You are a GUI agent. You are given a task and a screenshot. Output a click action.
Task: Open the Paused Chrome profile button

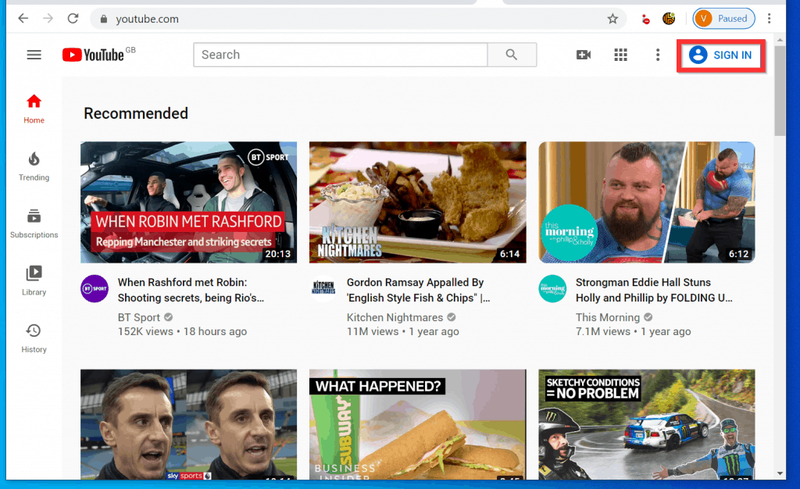click(723, 19)
